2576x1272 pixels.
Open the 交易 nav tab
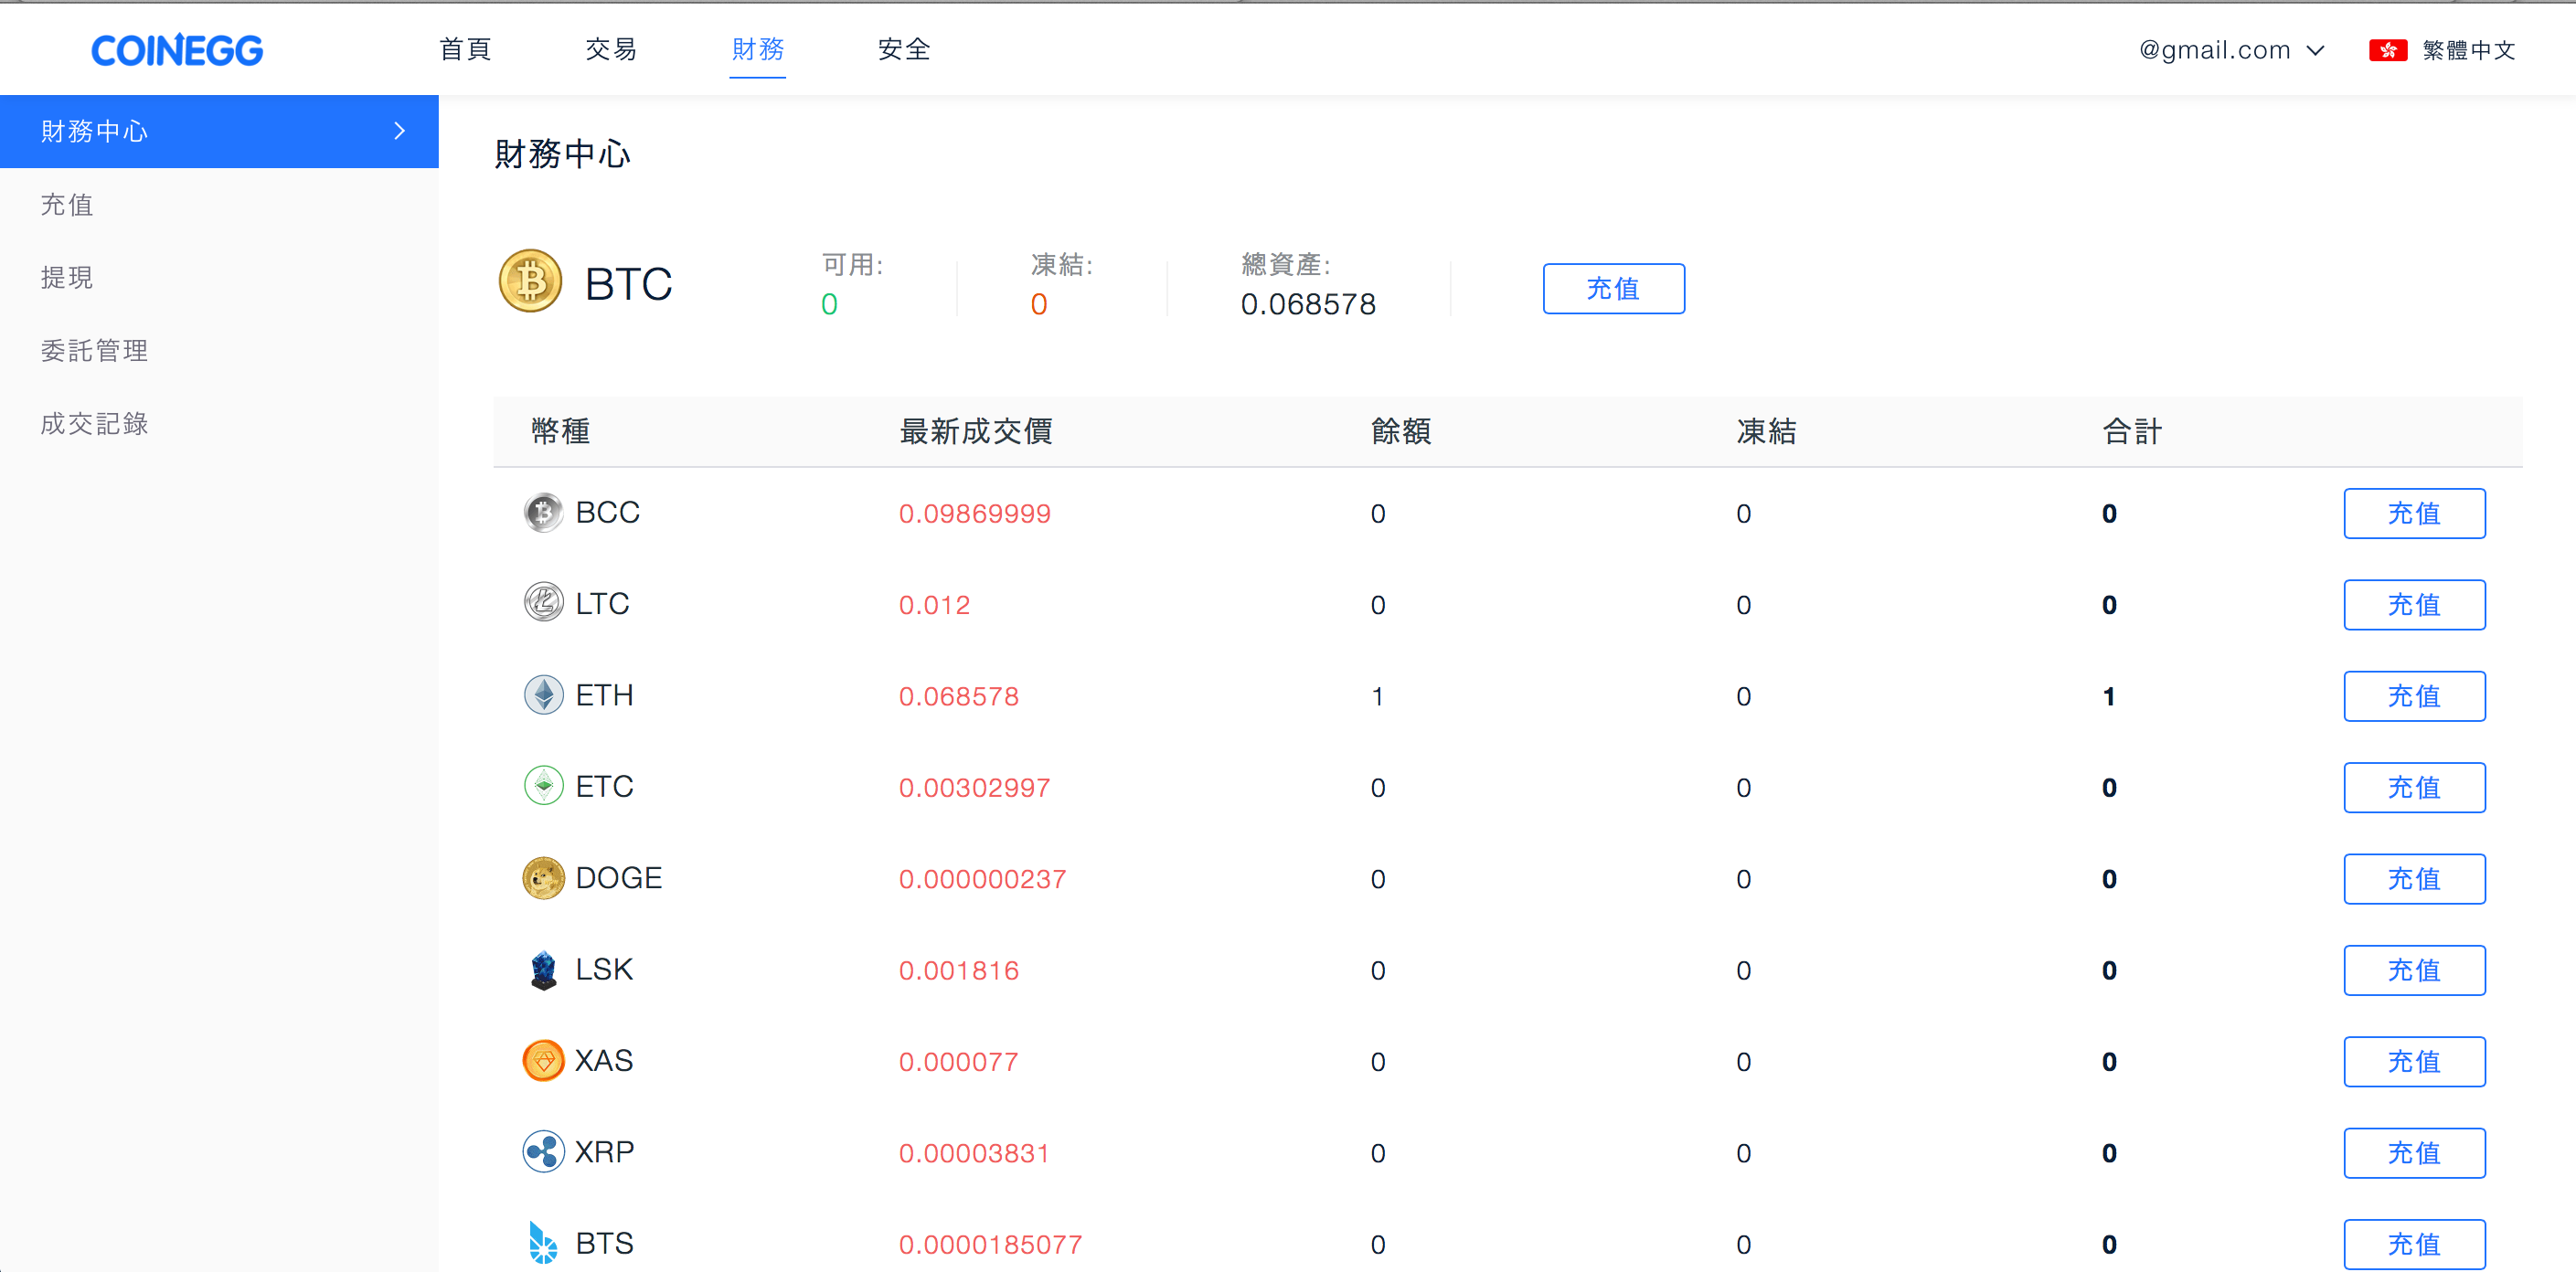pos(611,49)
